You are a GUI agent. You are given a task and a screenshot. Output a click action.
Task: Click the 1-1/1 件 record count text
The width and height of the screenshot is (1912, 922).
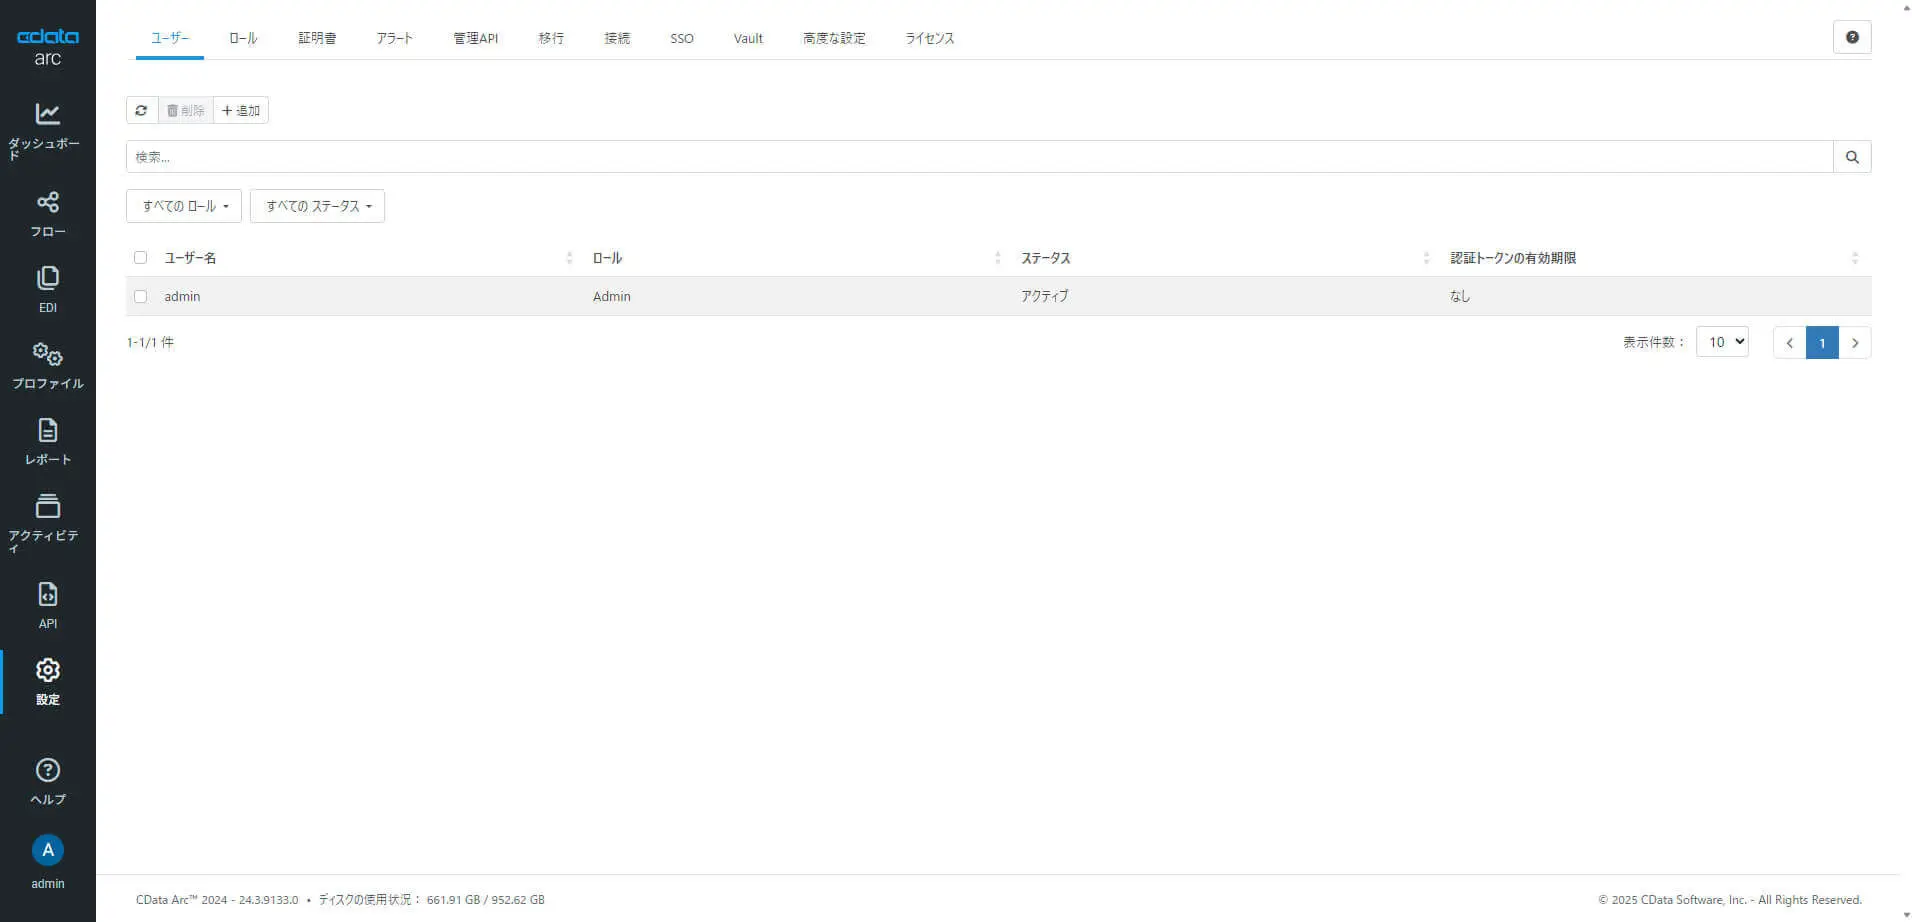[150, 343]
